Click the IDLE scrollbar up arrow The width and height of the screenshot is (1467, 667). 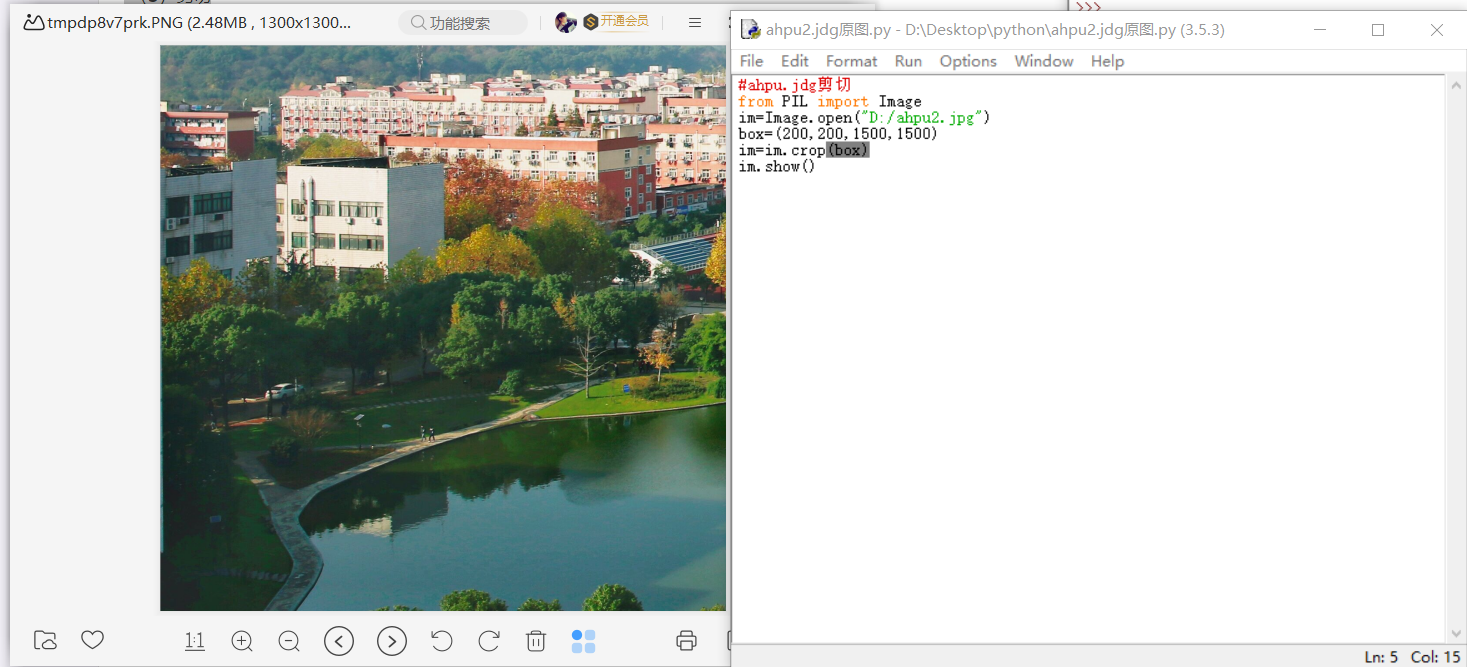click(x=1456, y=86)
